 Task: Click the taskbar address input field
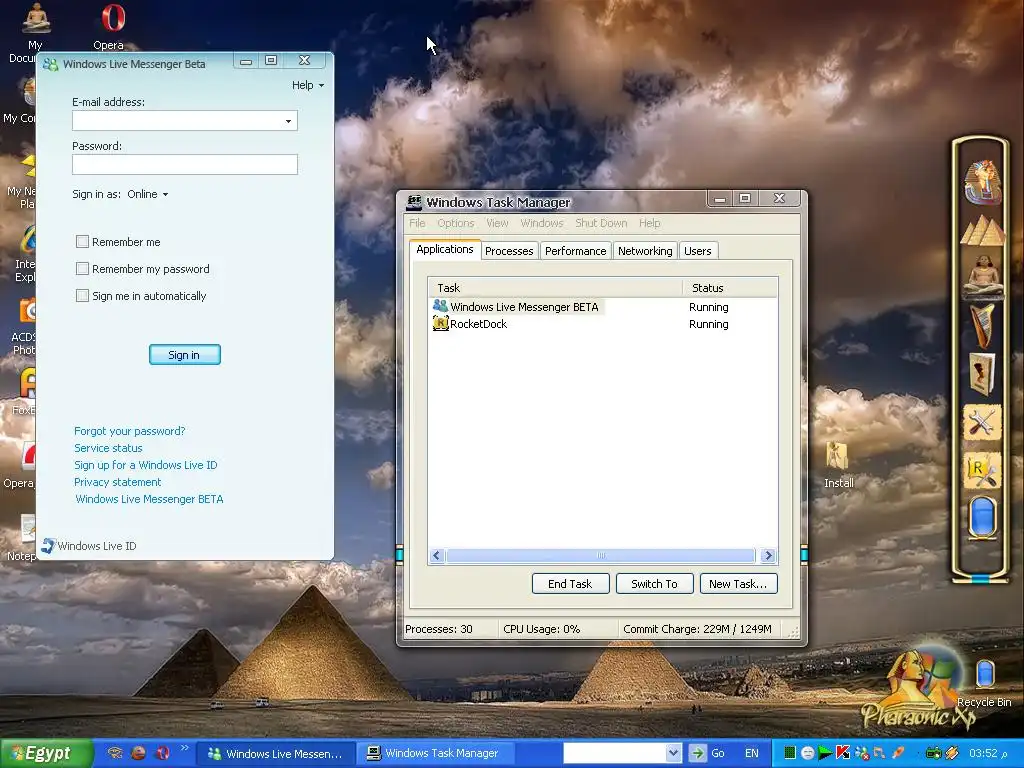pyautogui.click(x=615, y=753)
